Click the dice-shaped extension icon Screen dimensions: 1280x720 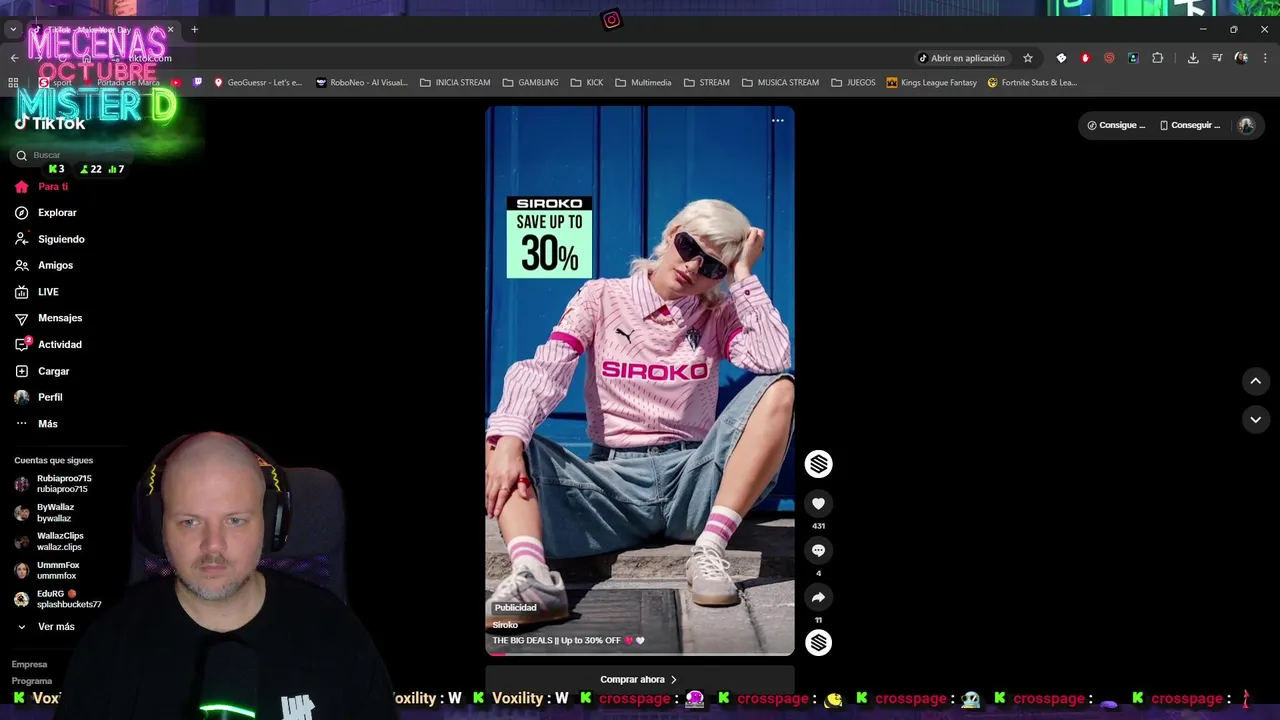pyautogui.click(x=1061, y=58)
